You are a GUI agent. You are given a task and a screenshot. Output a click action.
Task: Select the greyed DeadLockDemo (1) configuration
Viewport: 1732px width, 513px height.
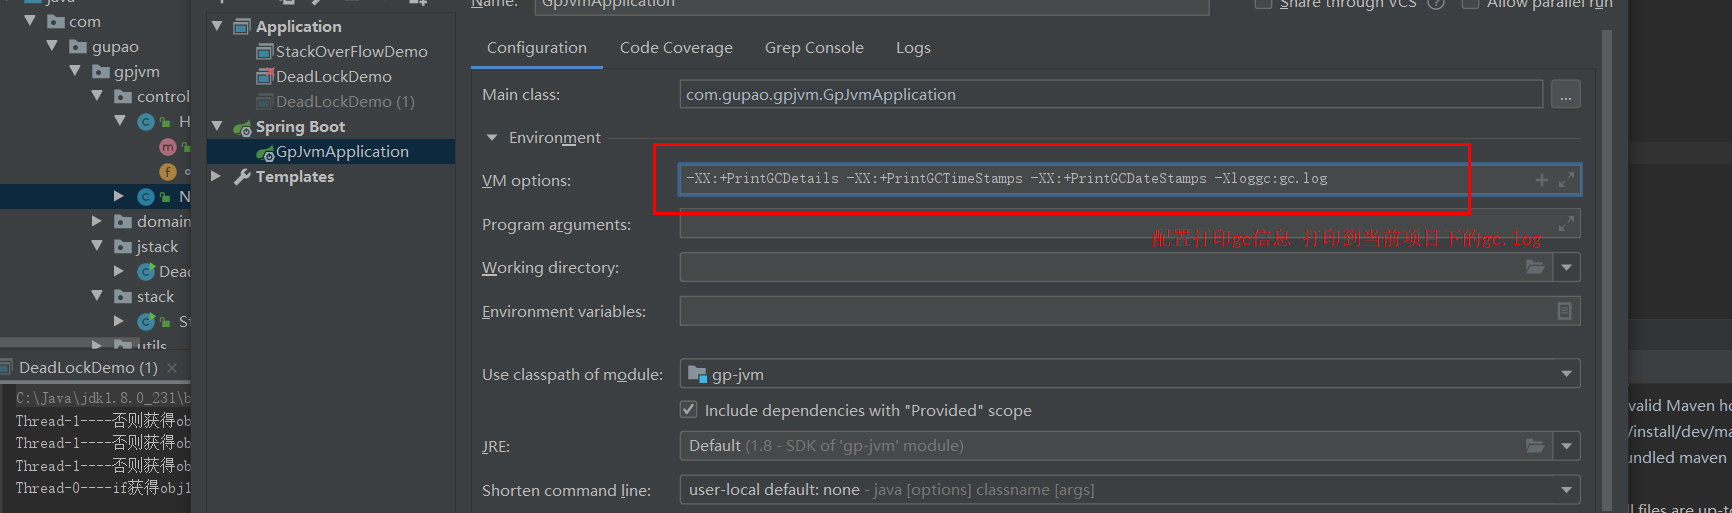(x=345, y=101)
